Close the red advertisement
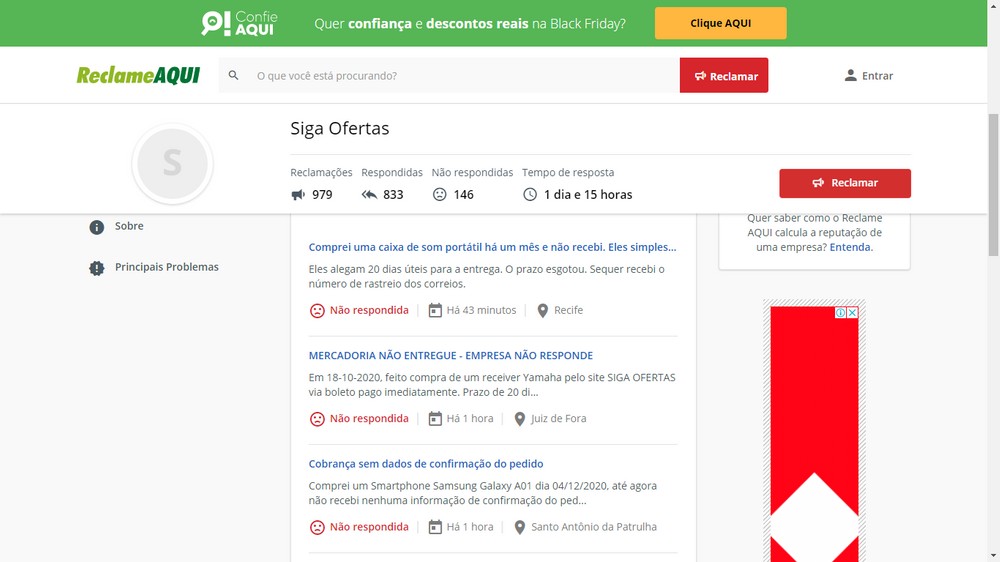The width and height of the screenshot is (1000, 562). pyautogui.click(x=853, y=313)
